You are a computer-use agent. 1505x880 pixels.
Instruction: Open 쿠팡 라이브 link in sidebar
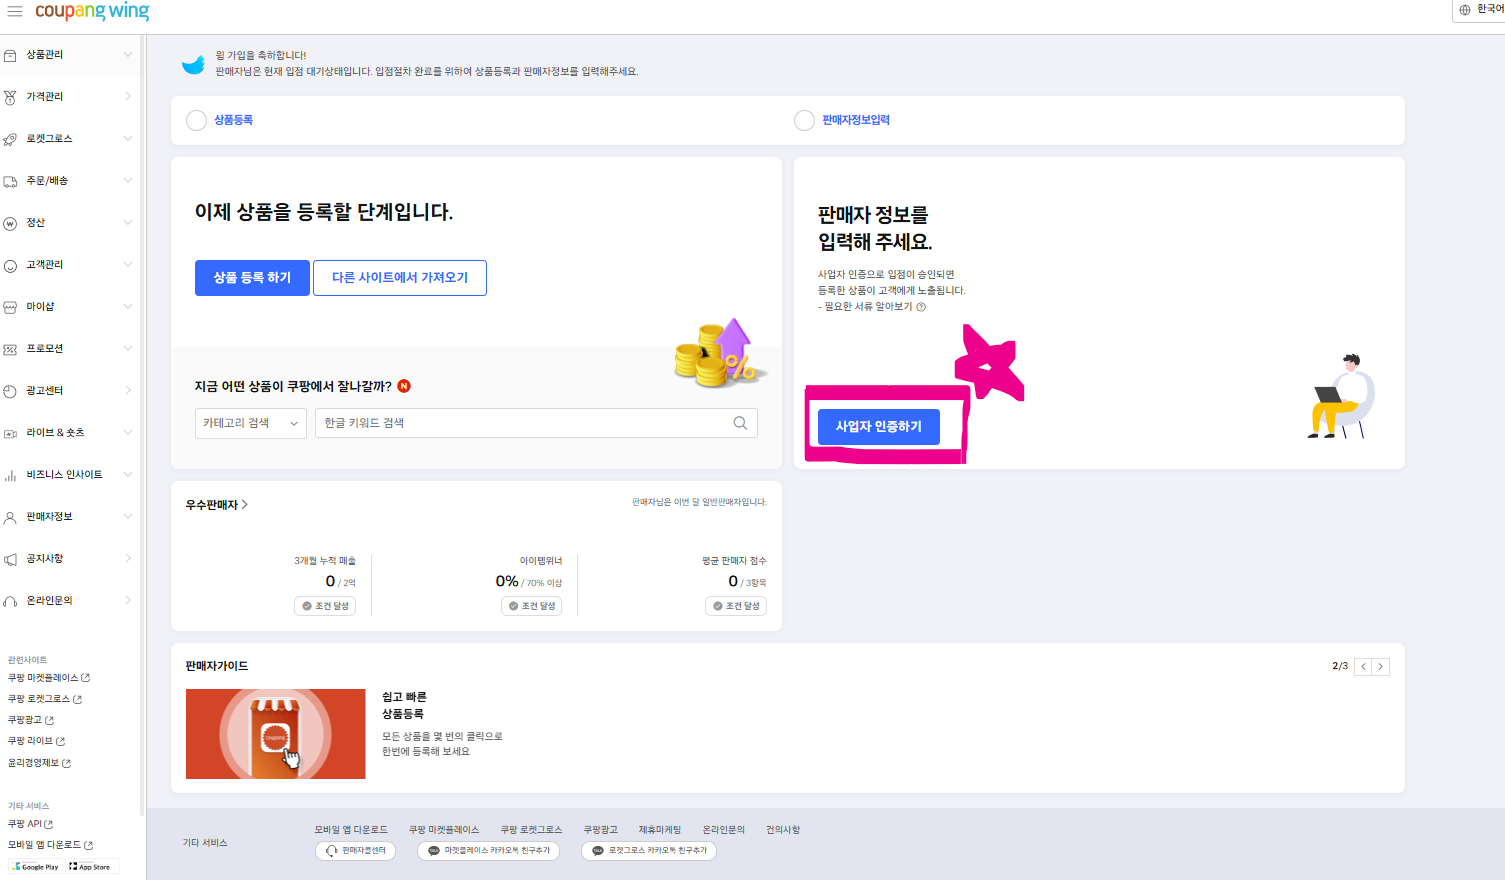(x=36, y=741)
